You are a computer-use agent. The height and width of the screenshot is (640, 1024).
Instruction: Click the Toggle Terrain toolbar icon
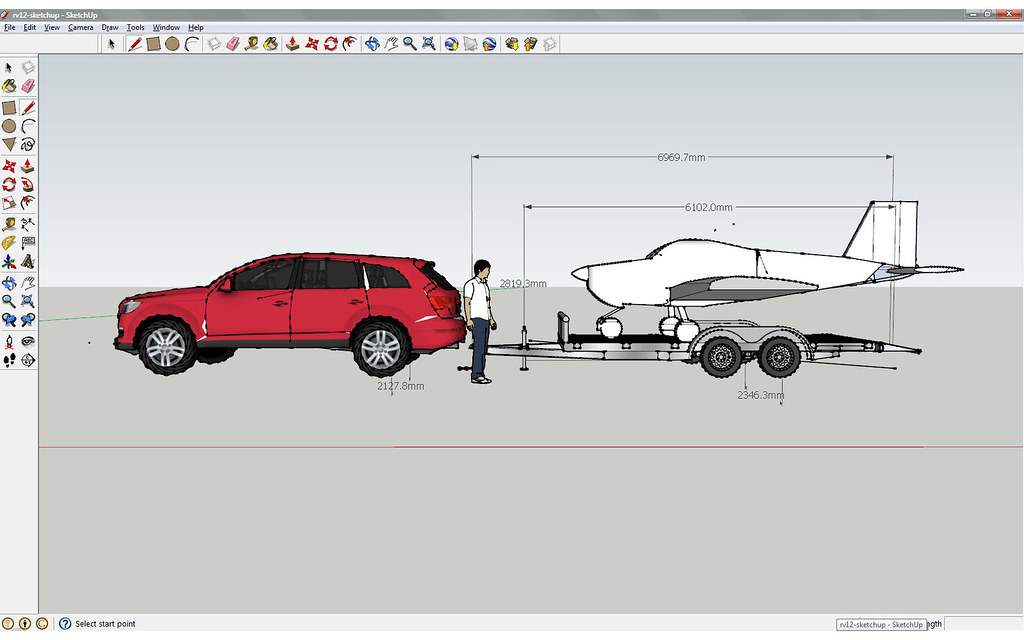click(470, 44)
